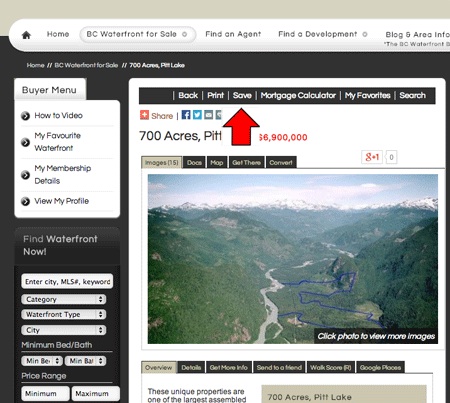450x403 pixels.
Task: Click the Find an Agent menu item
Action: point(233,34)
